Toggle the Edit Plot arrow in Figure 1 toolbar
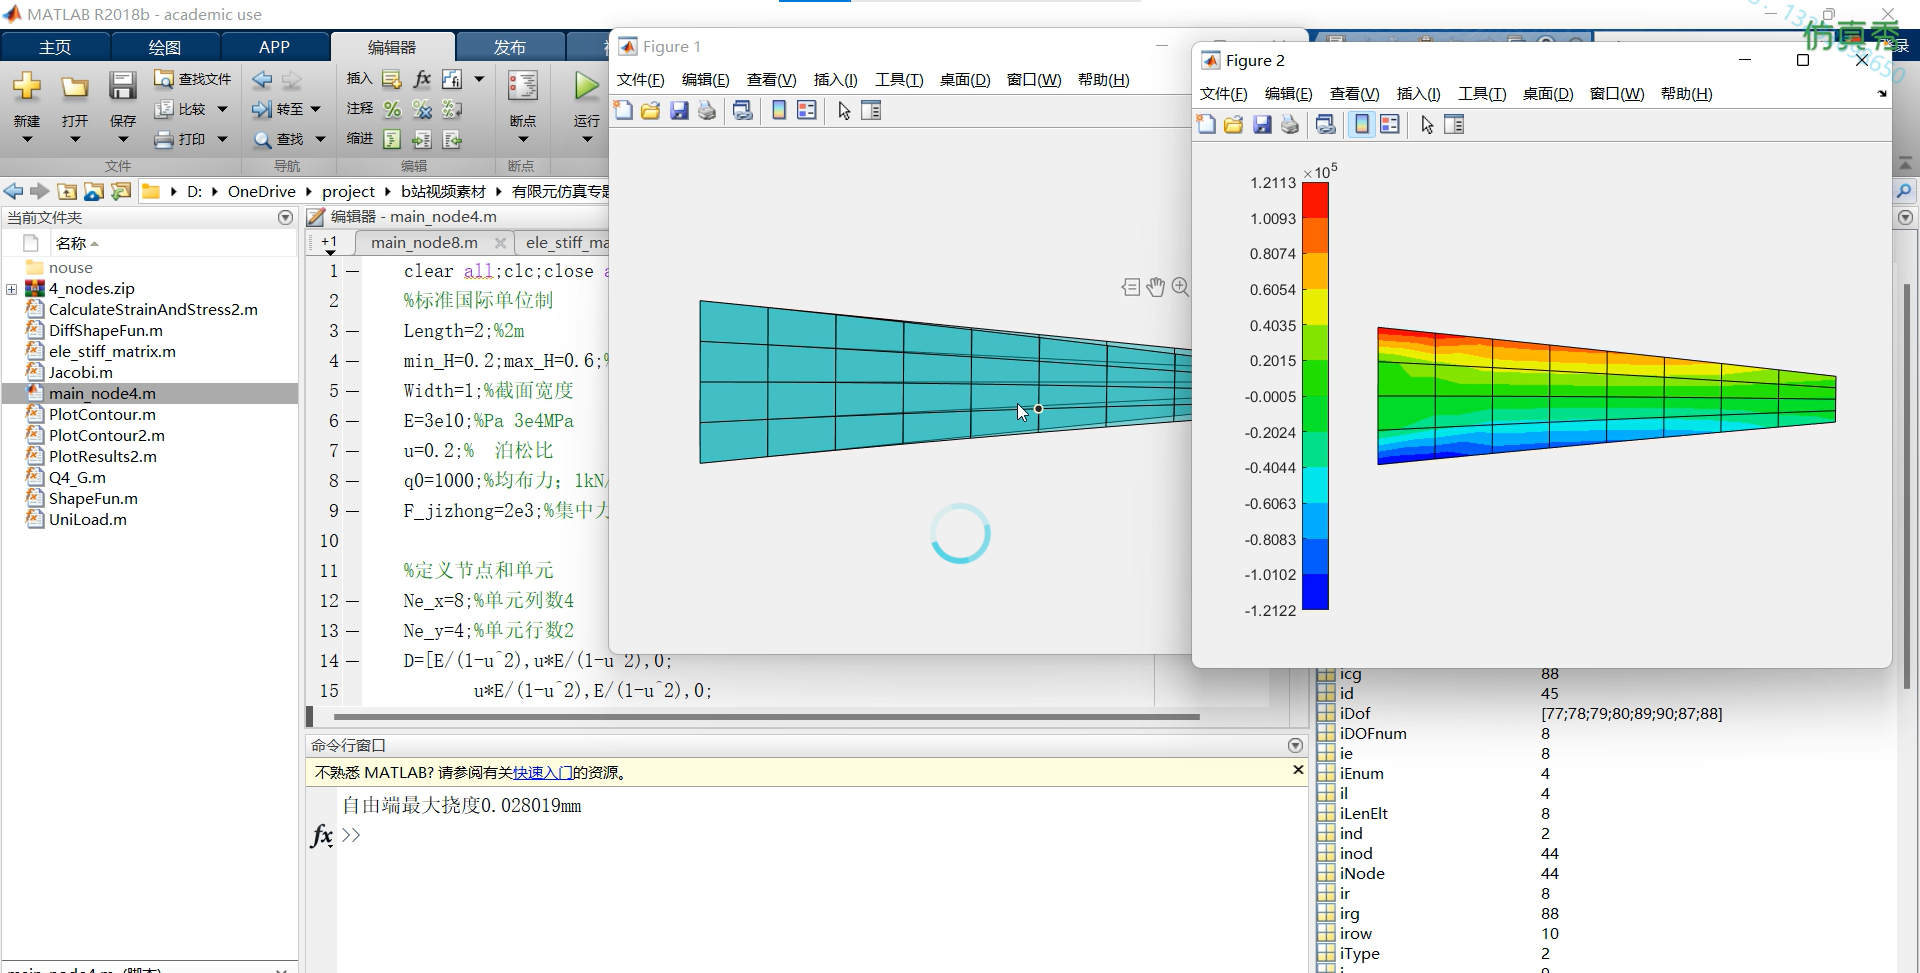Screen dimensions: 1920x973 click(x=844, y=111)
